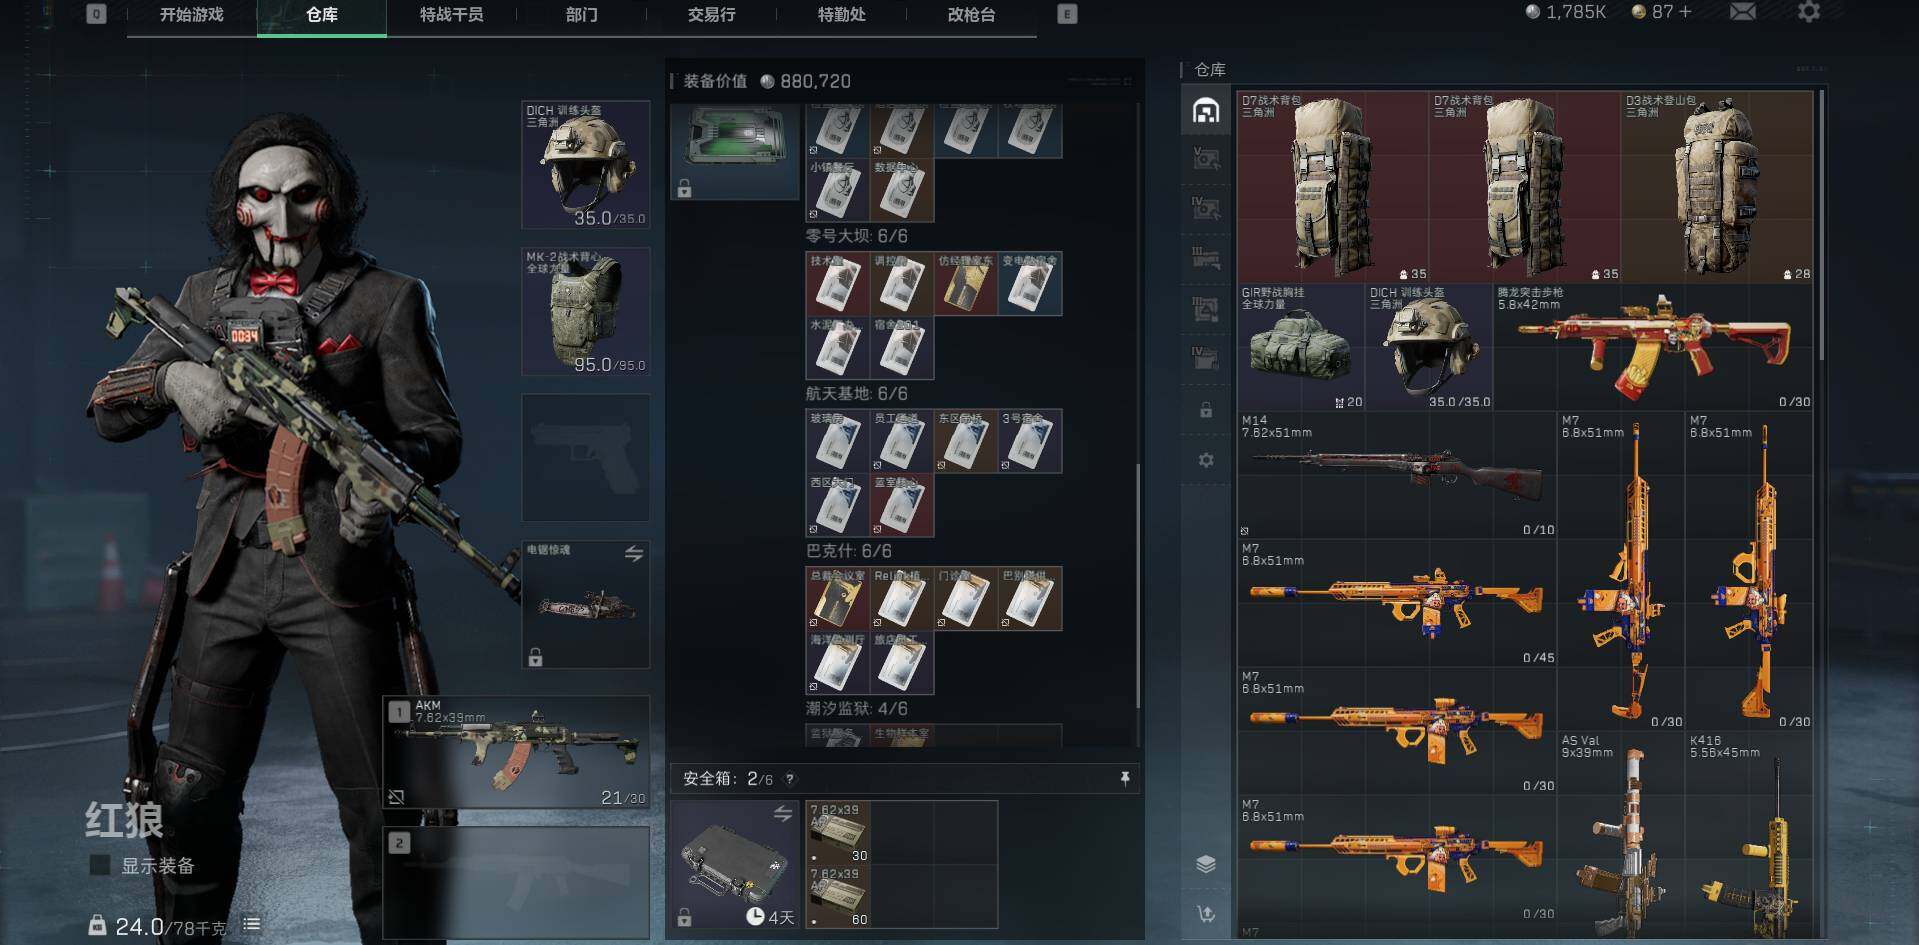The width and height of the screenshot is (1919, 945).
Task: Switch to the 改枪台 tab
Action: coord(972,15)
